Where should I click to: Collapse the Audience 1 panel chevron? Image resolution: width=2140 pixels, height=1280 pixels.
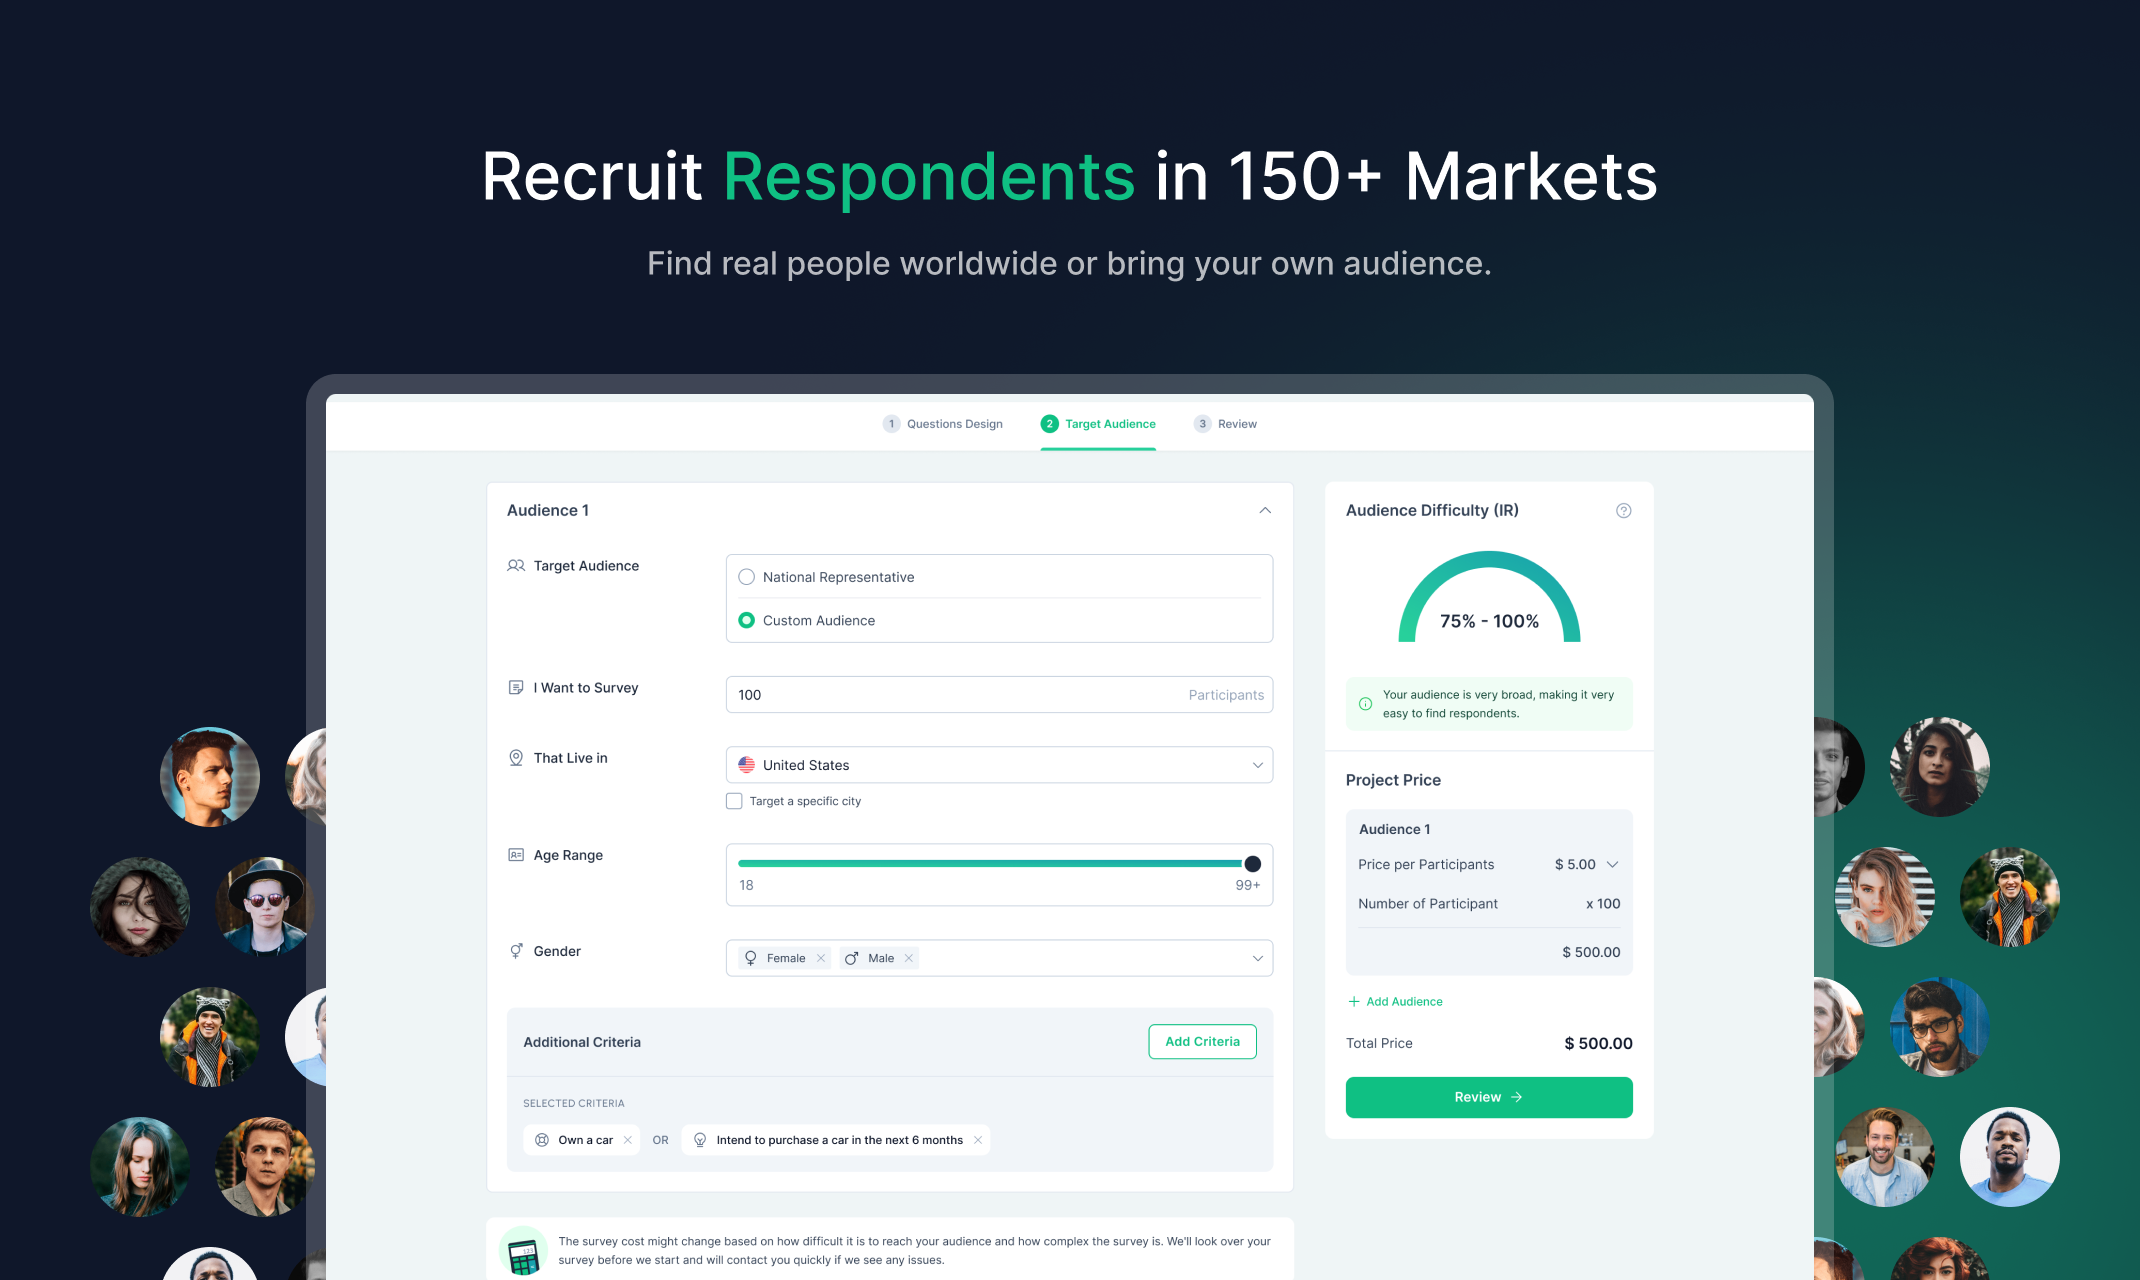pyautogui.click(x=1265, y=510)
